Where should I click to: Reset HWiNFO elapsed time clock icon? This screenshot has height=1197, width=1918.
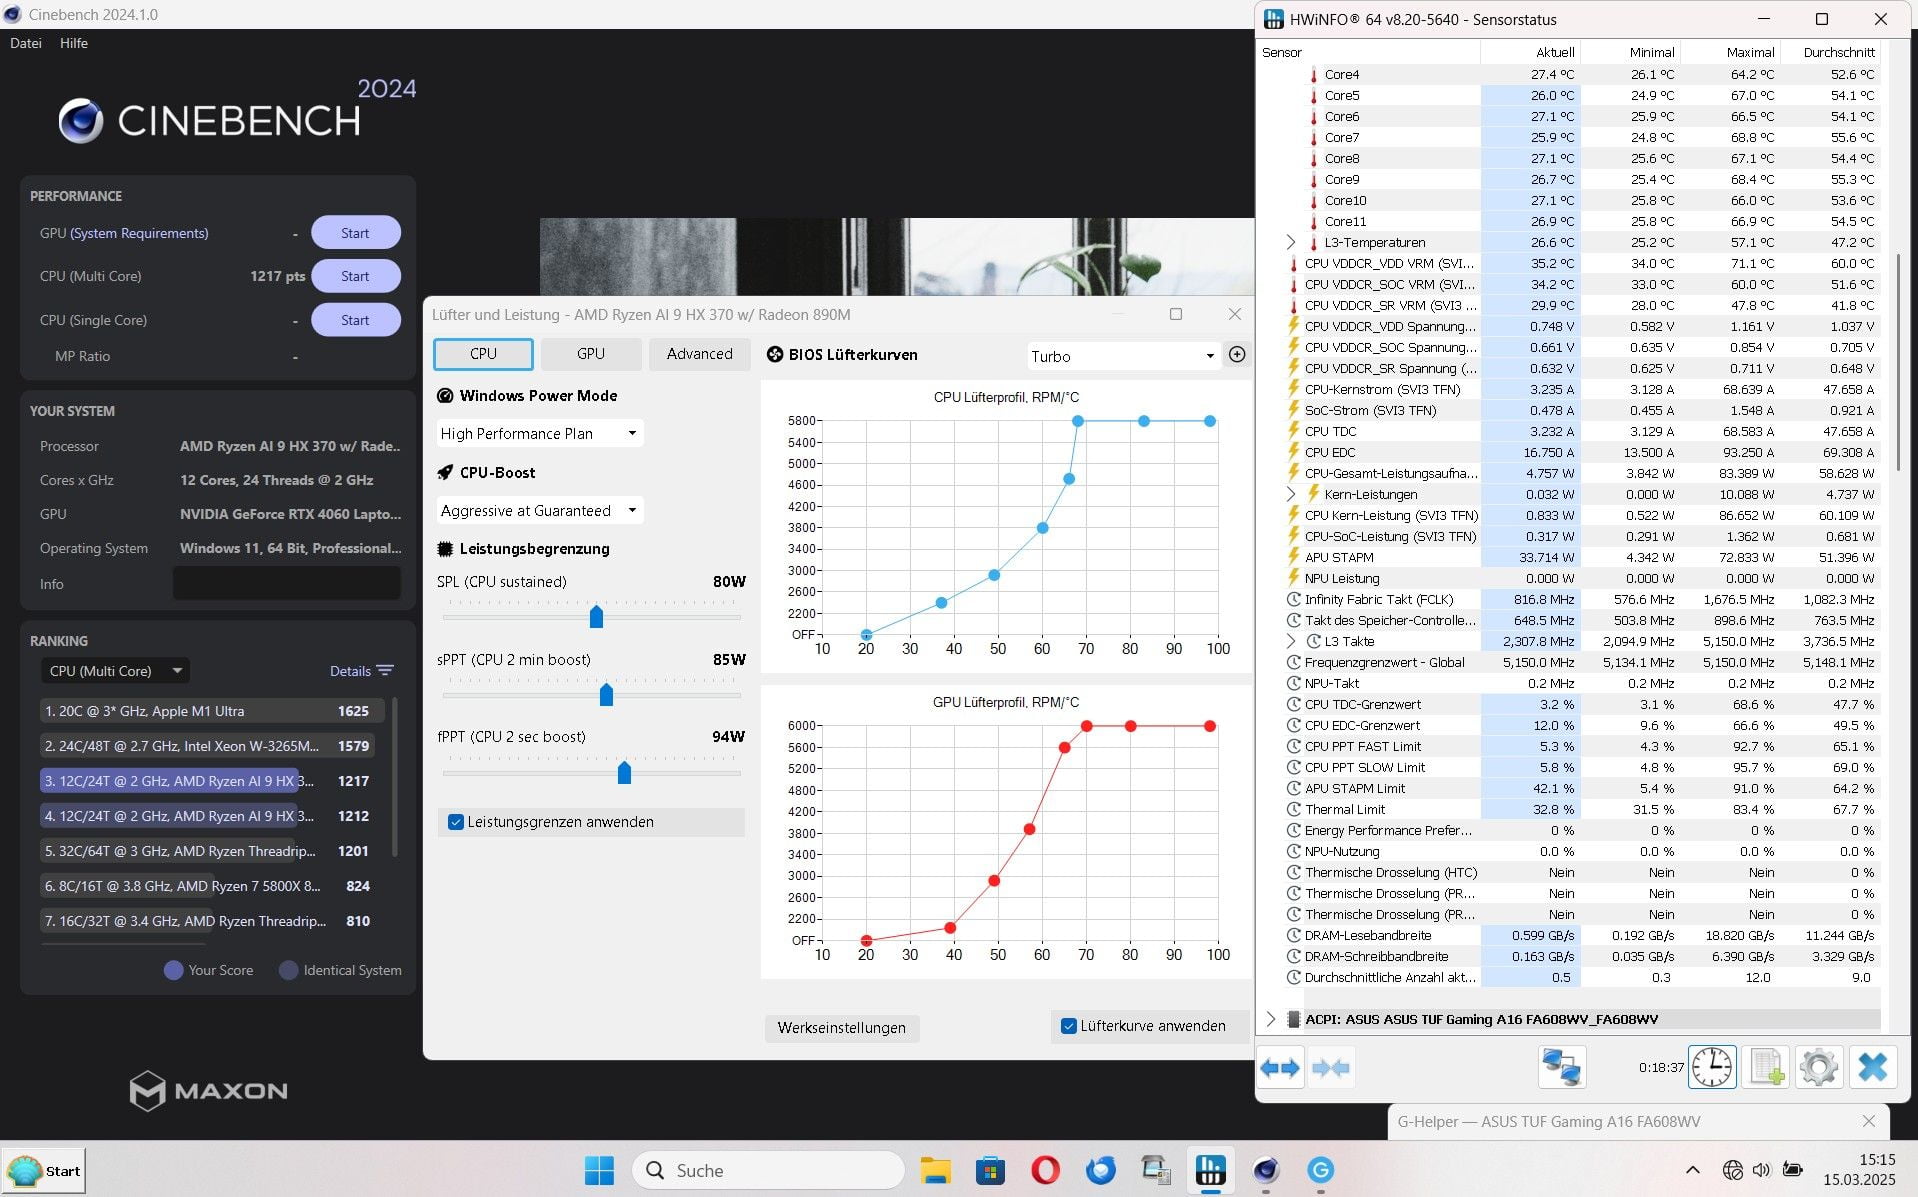coord(1712,1067)
